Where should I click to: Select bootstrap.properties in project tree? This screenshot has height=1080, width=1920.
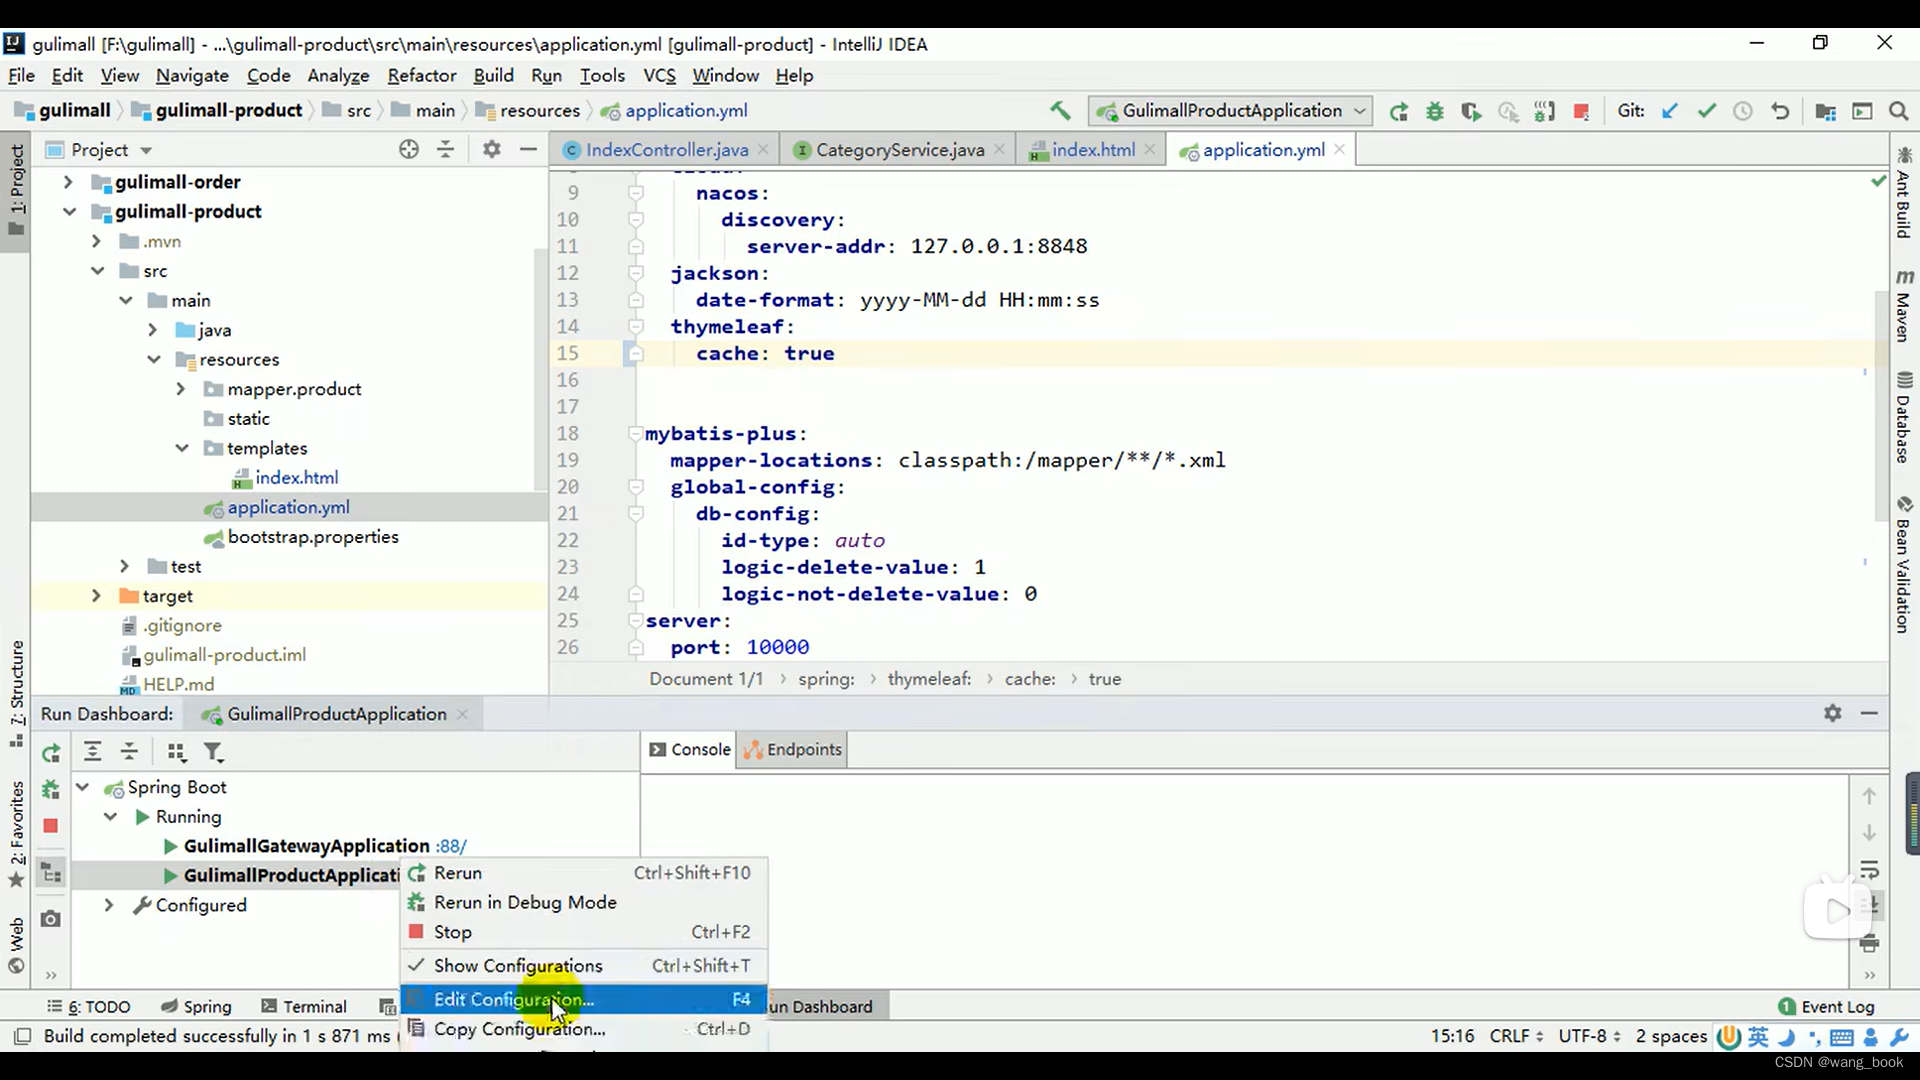[x=312, y=537]
